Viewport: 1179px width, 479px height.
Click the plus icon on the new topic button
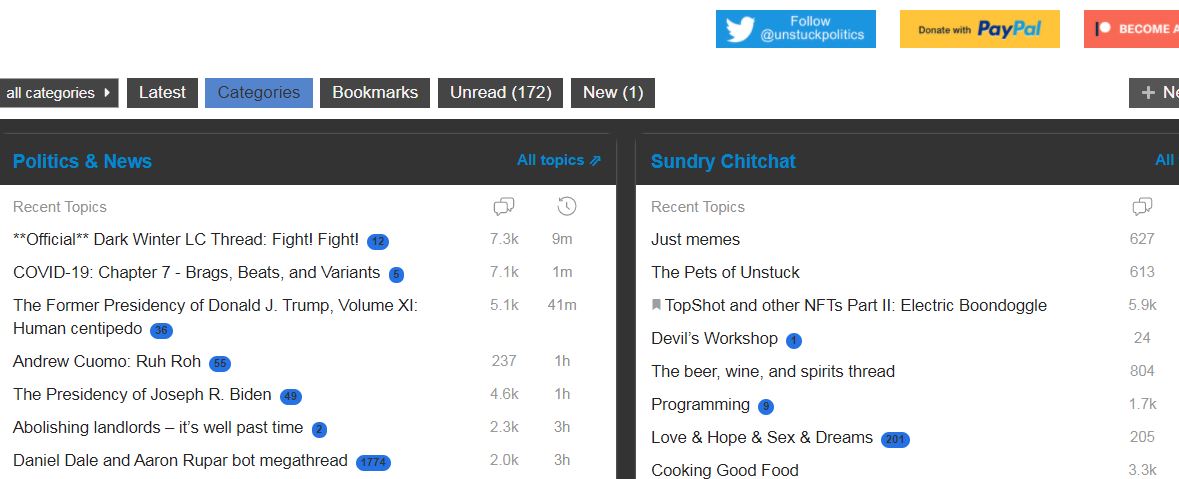pyautogui.click(x=1147, y=93)
